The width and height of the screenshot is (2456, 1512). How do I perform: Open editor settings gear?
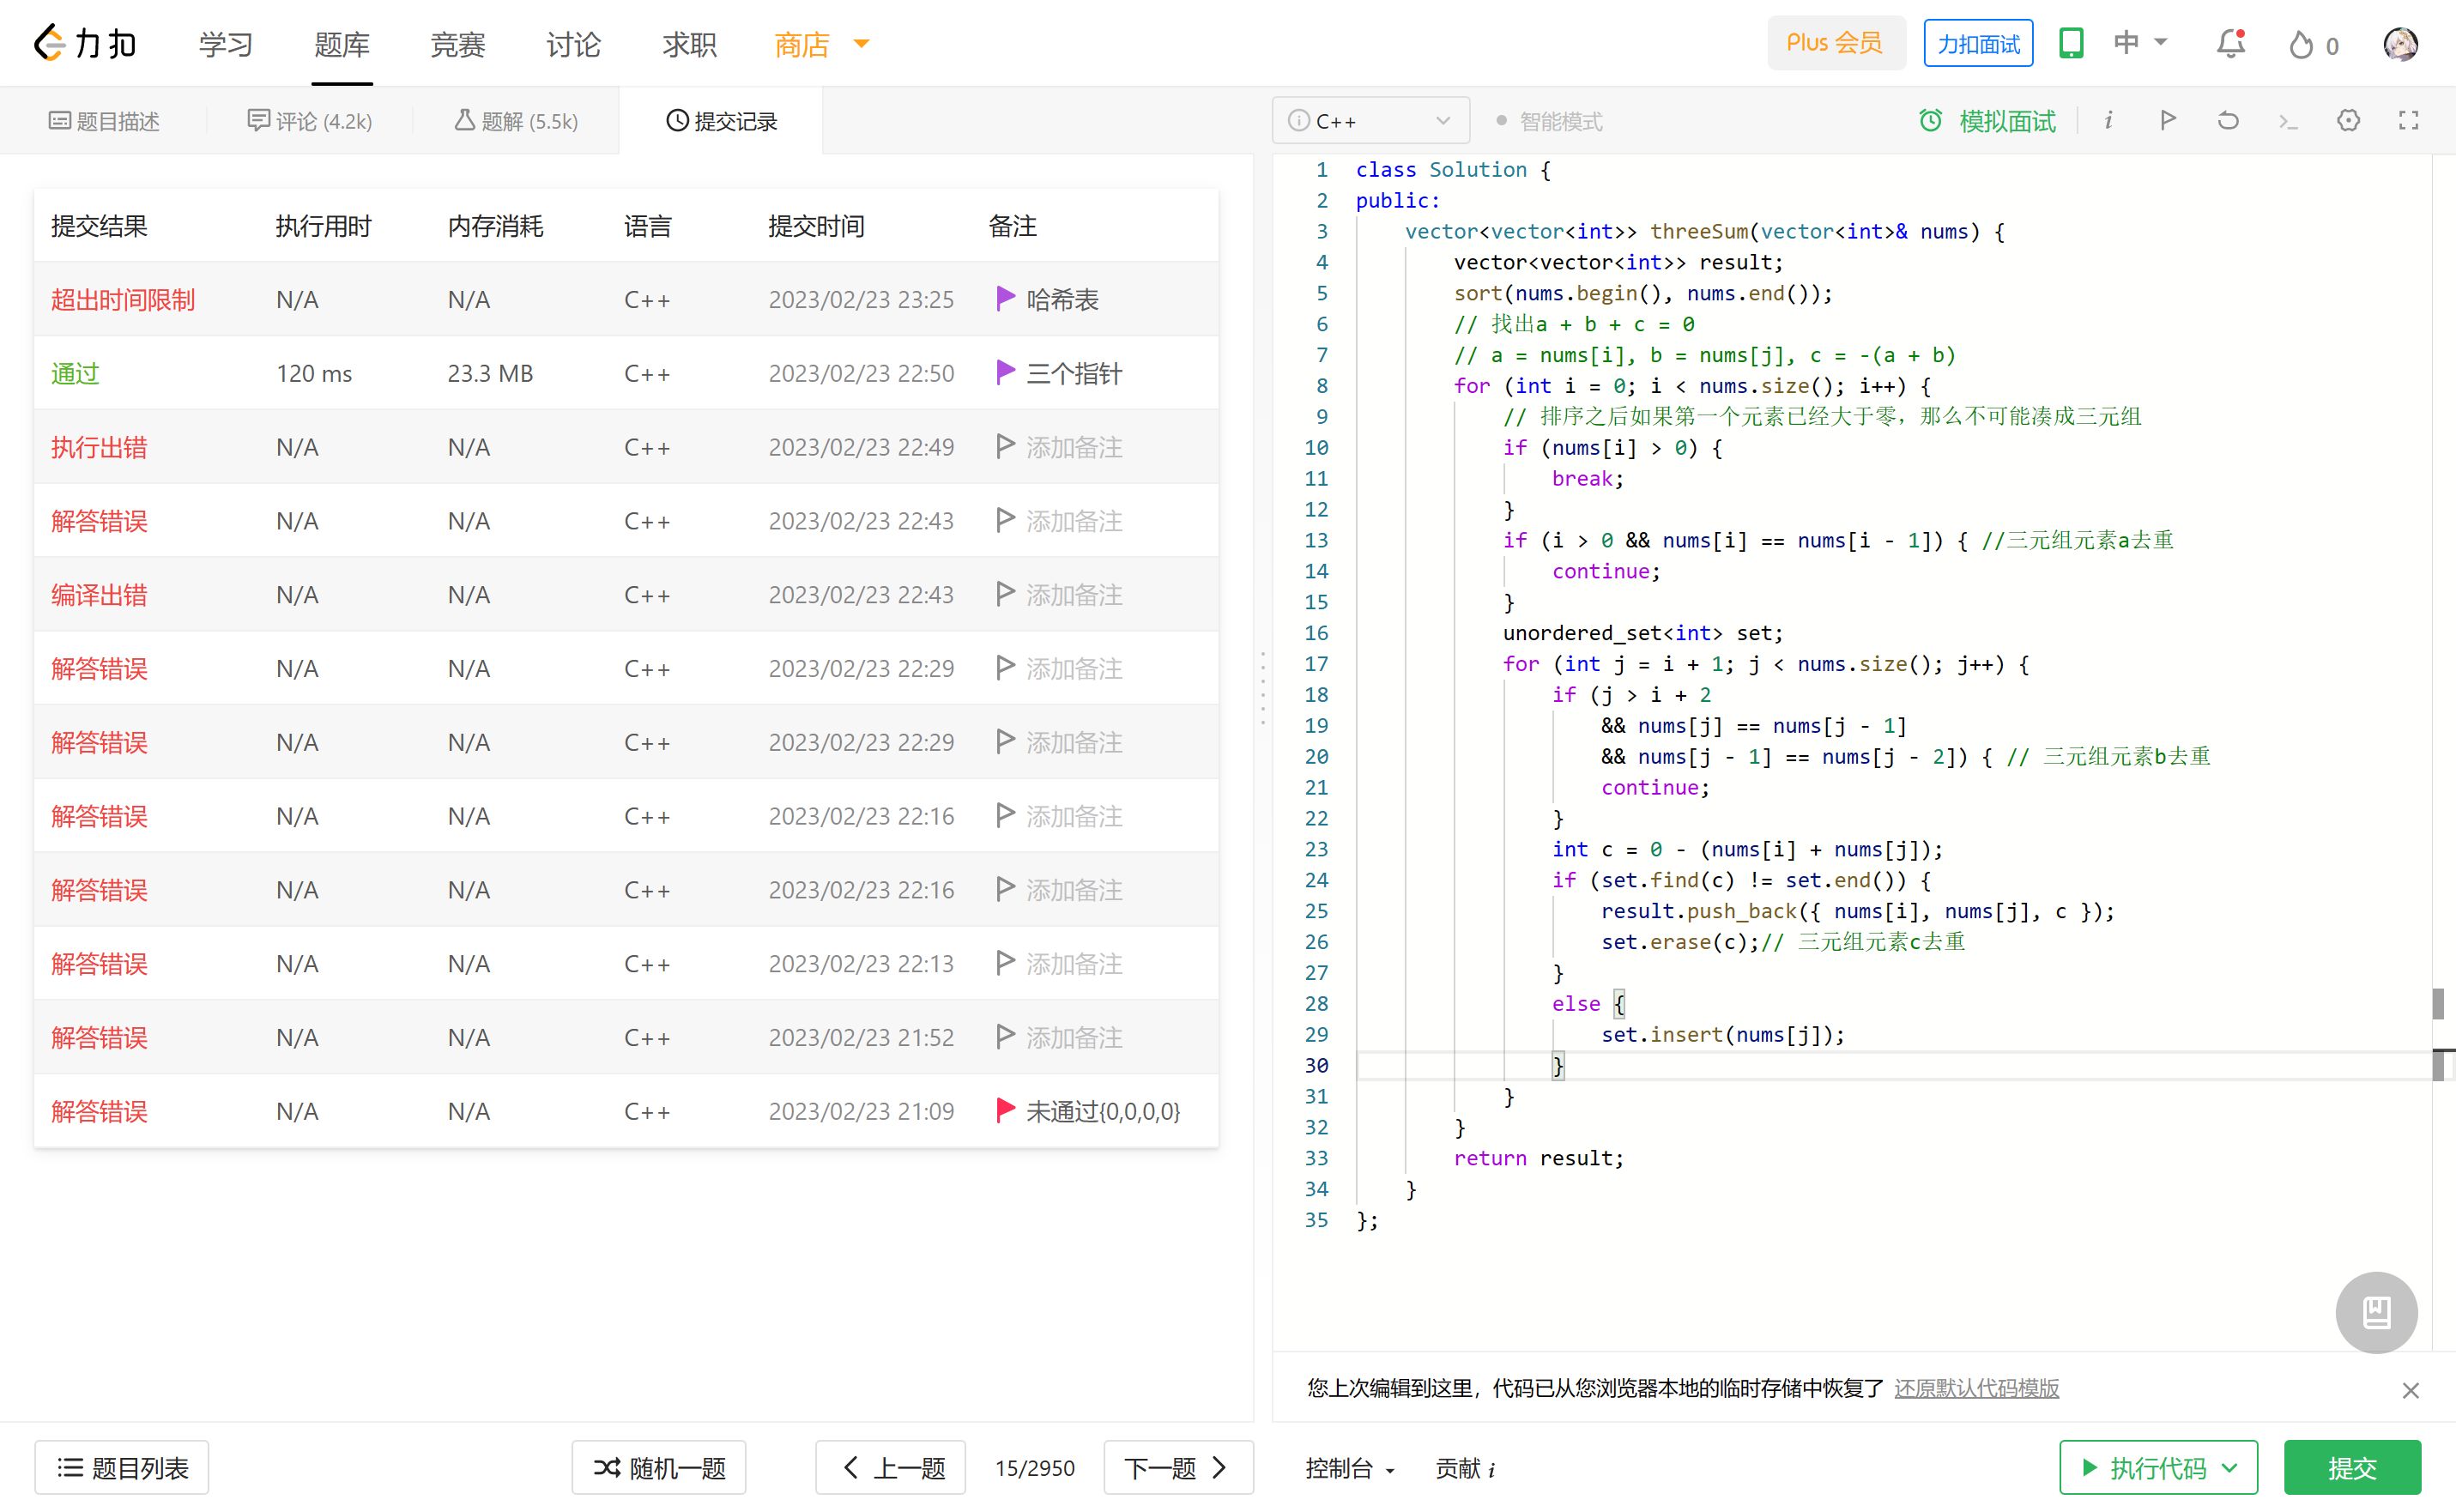click(2348, 120)
